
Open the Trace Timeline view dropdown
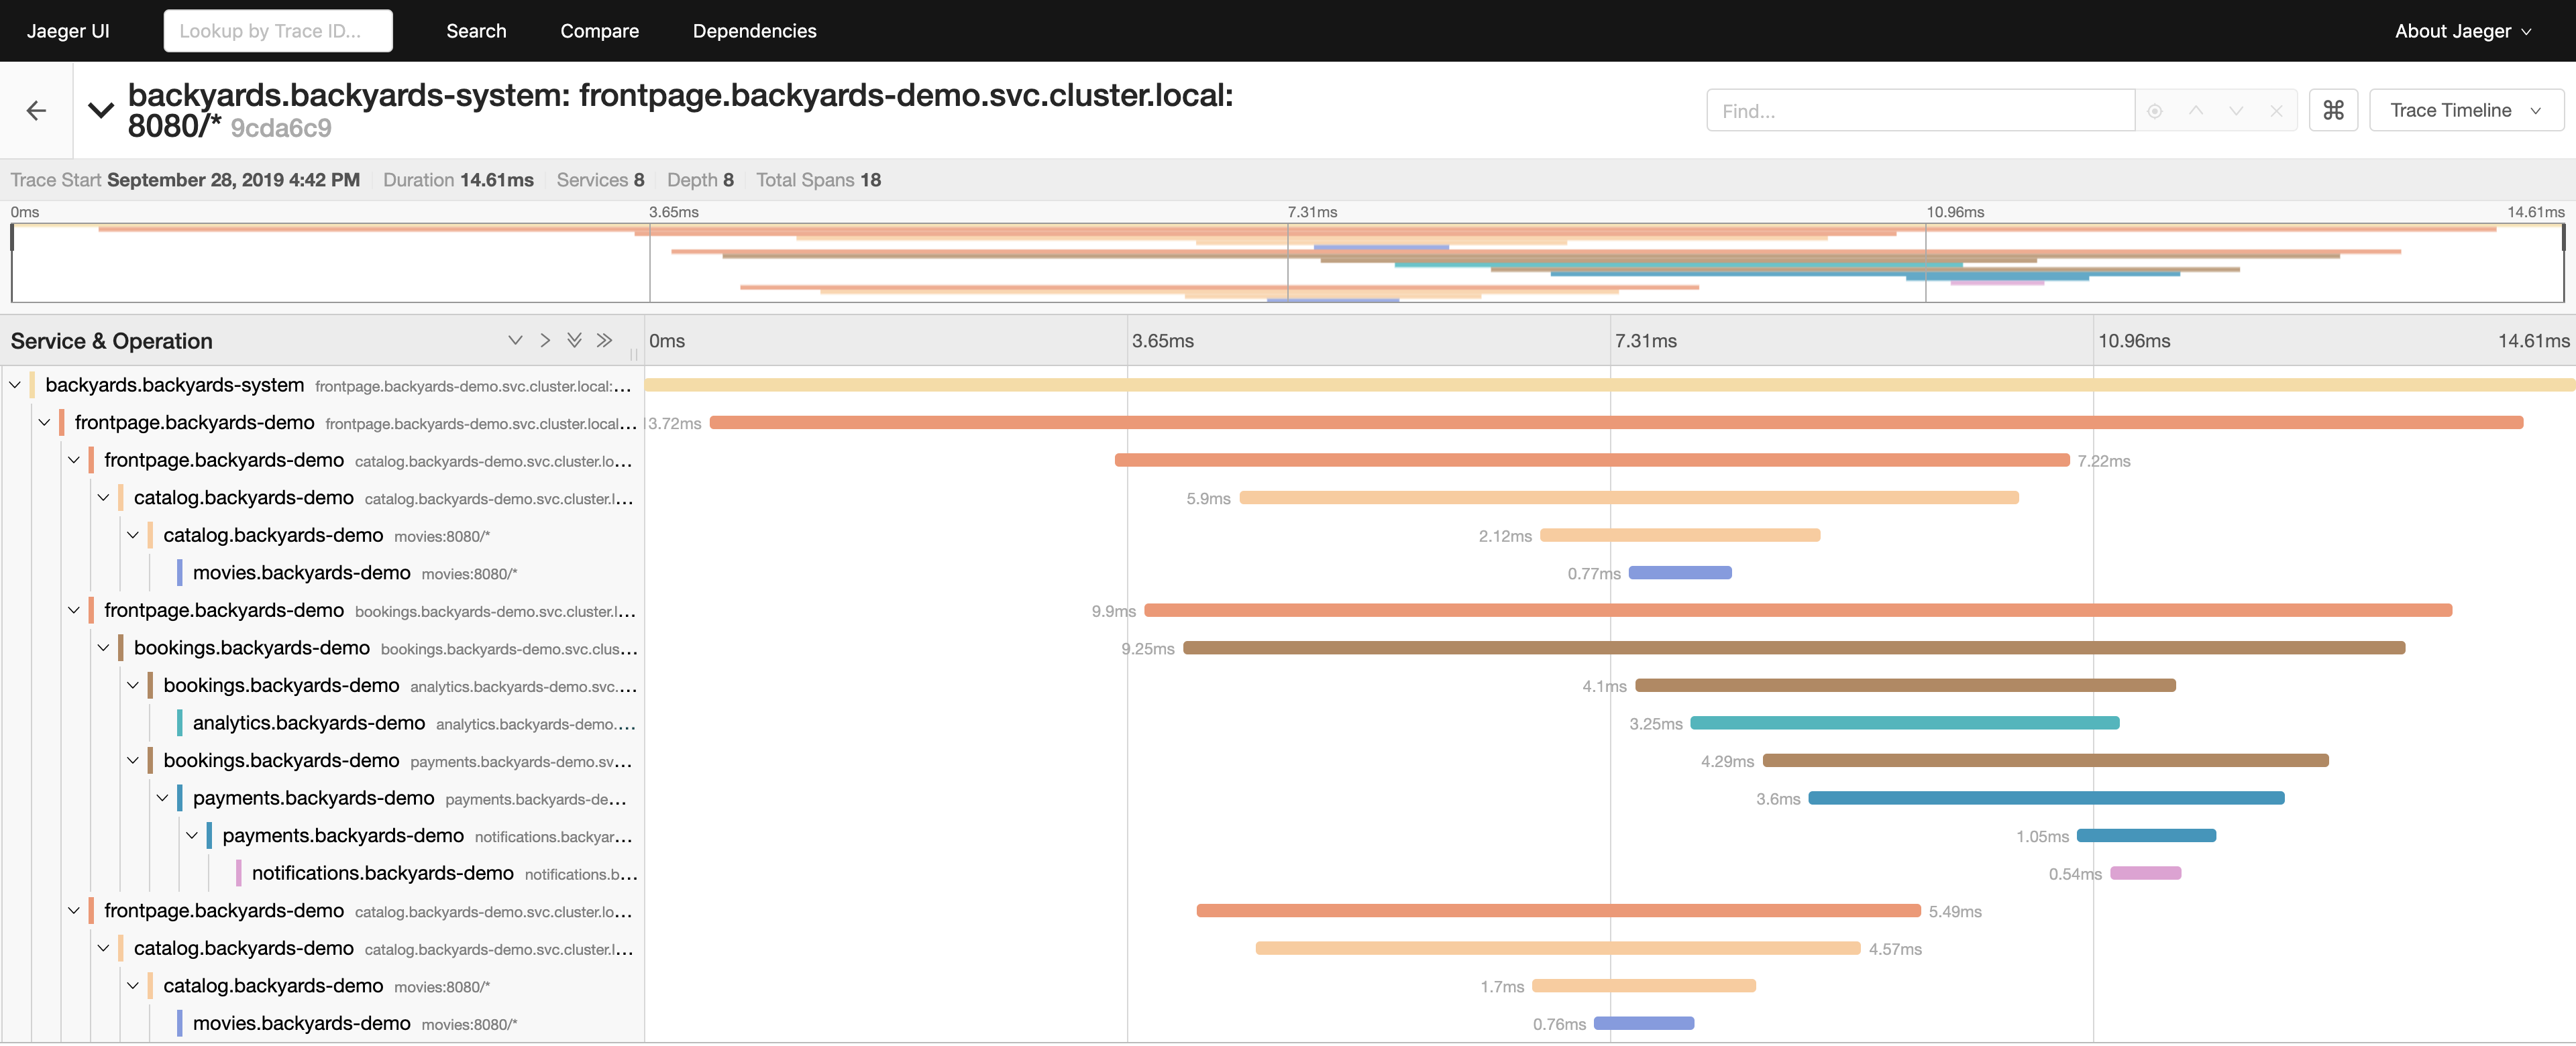tap(2465, 110)
